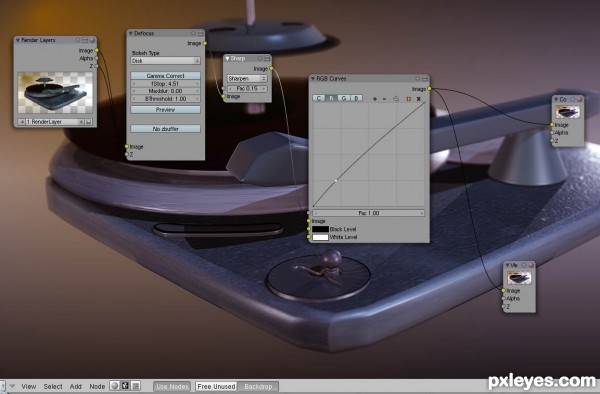Screen dimensions: 600x394
Task: Toggle clipping in the RGB Curves node
Action: (408, 99)
